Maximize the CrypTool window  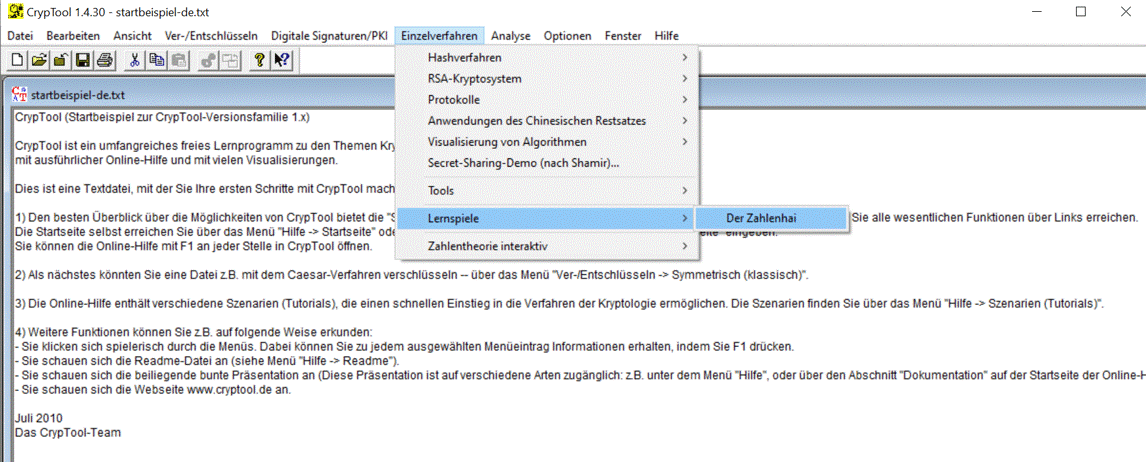1081,12
